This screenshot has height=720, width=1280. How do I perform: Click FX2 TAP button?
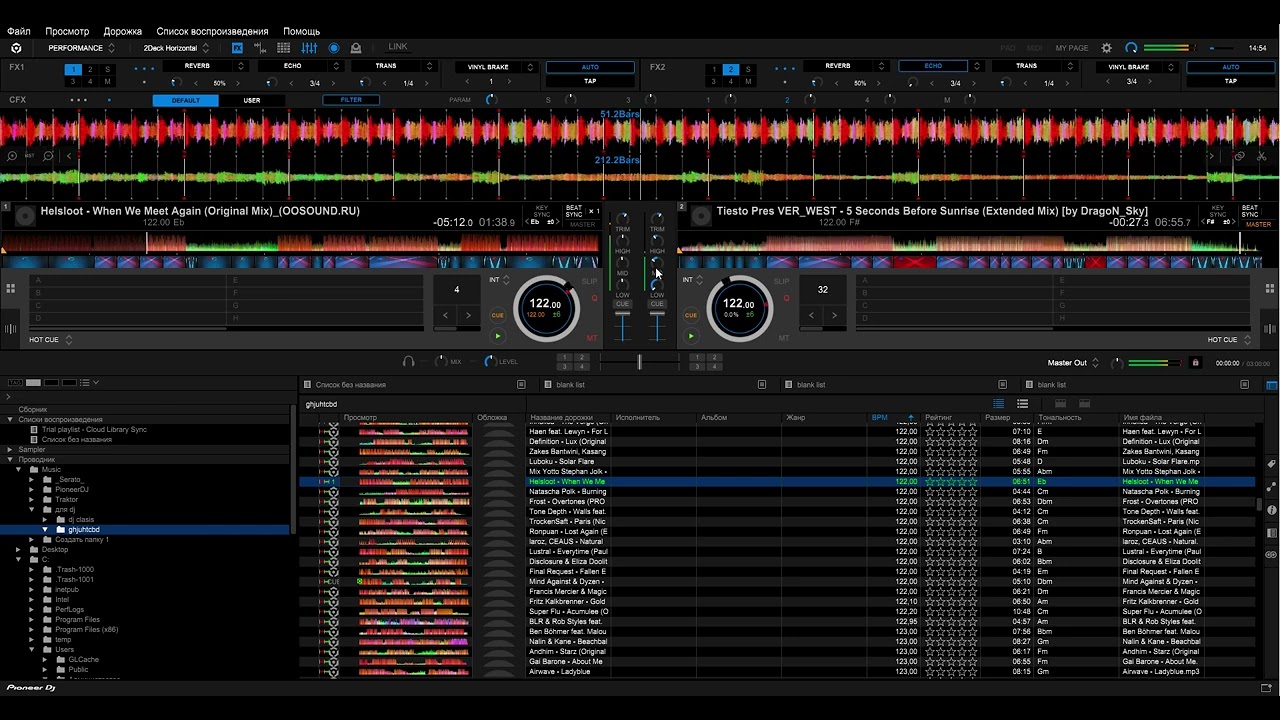click(x=1230, y=81)
